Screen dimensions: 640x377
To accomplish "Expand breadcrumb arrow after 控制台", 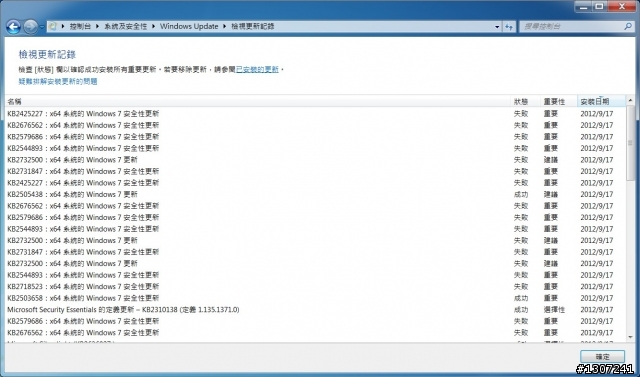I will click(x=98, y=27).
